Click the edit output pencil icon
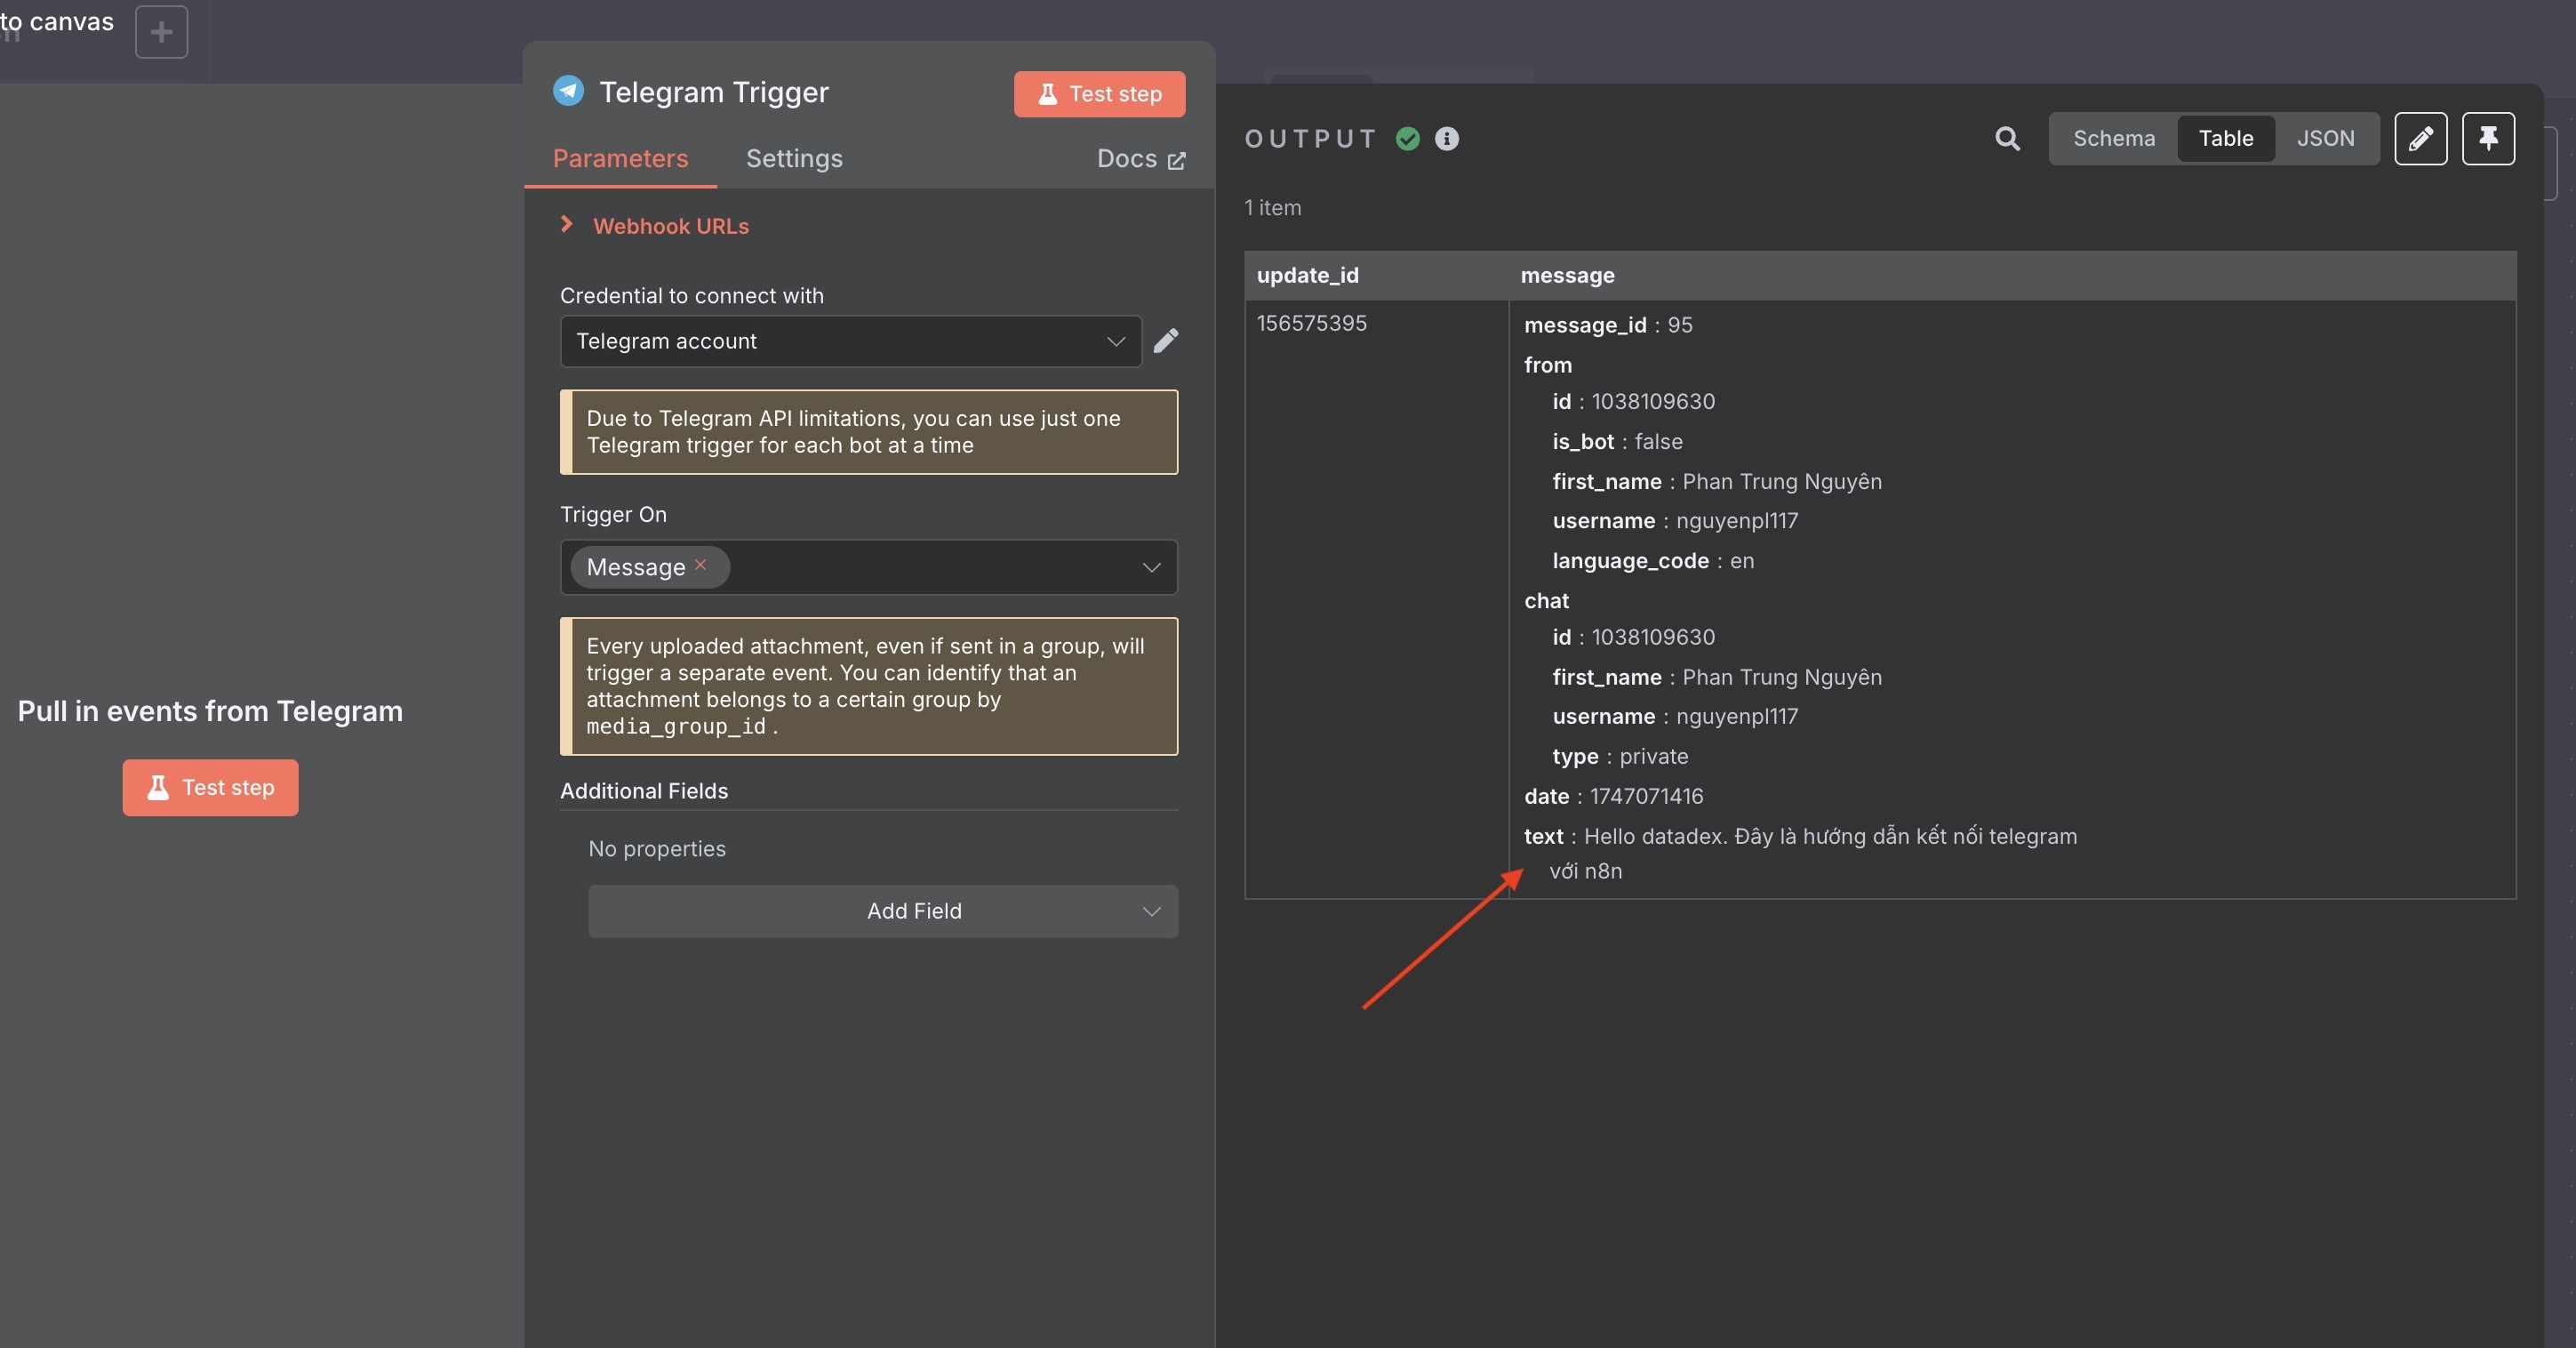 pos(2420,139)
